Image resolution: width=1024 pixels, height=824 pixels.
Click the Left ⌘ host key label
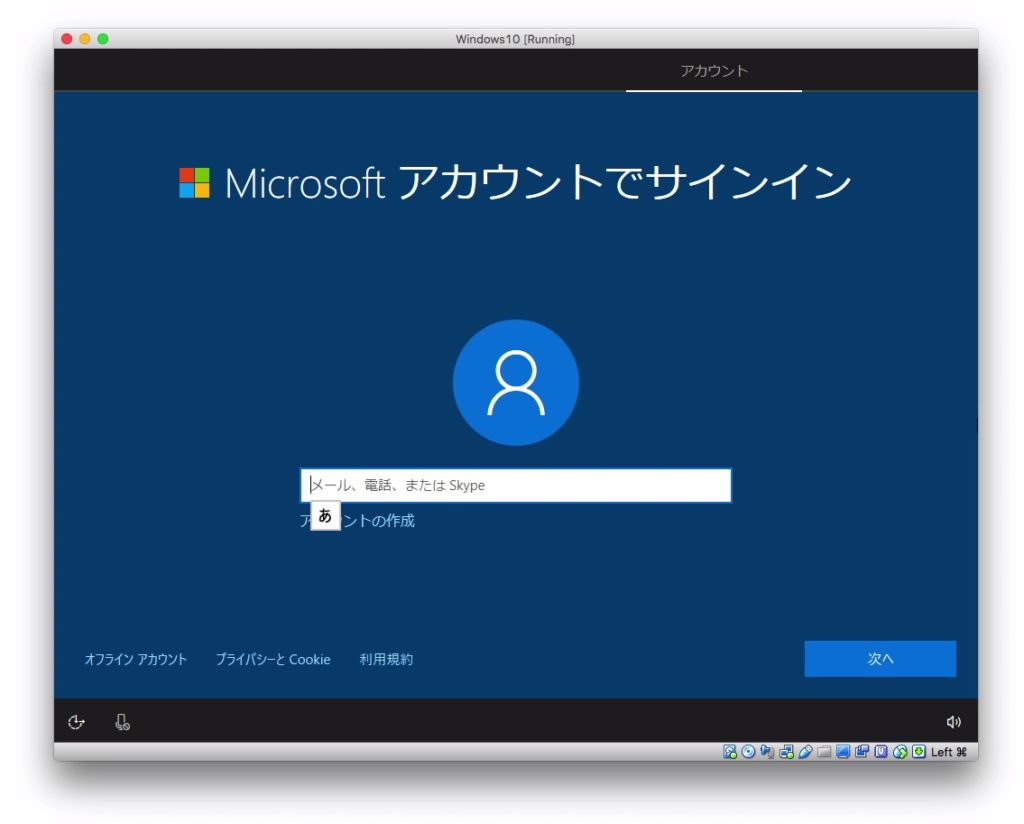pos(949,752)
